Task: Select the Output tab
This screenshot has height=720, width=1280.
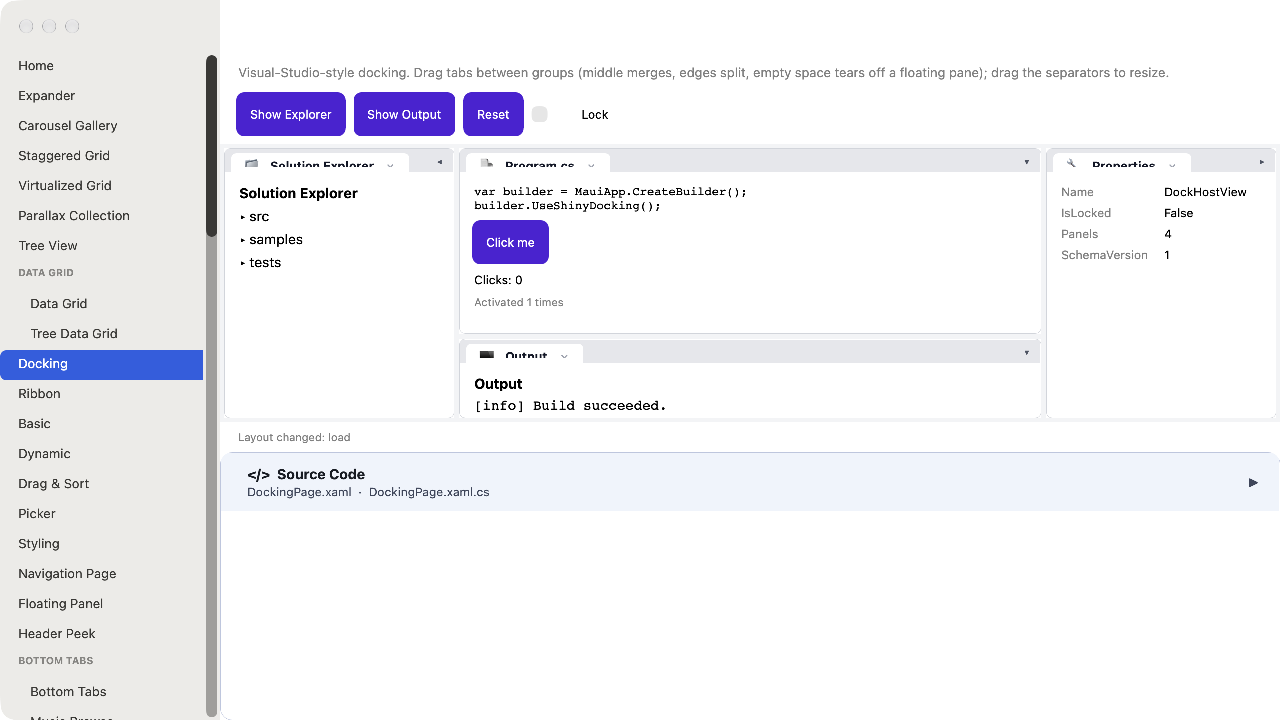Action: click(x=524, y=355)
